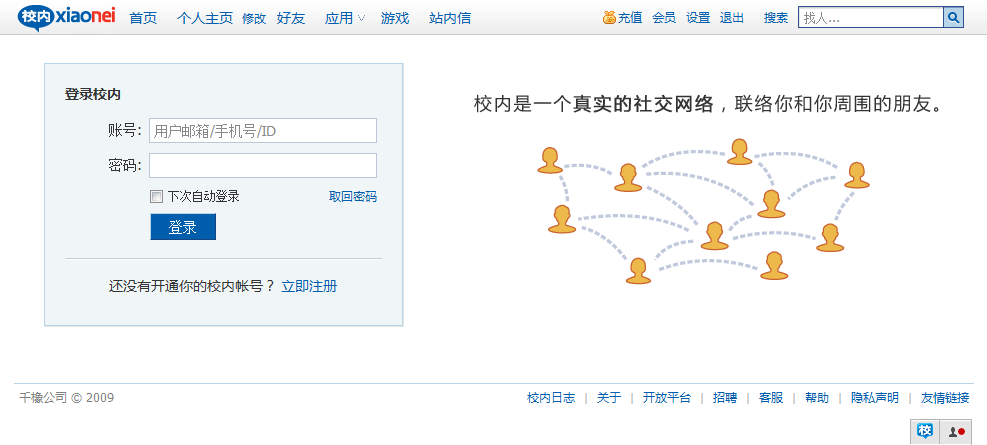The width and height of the screenshot is (987, 445).
Task: Click the 帮助 help link
Action: point(817,398)
